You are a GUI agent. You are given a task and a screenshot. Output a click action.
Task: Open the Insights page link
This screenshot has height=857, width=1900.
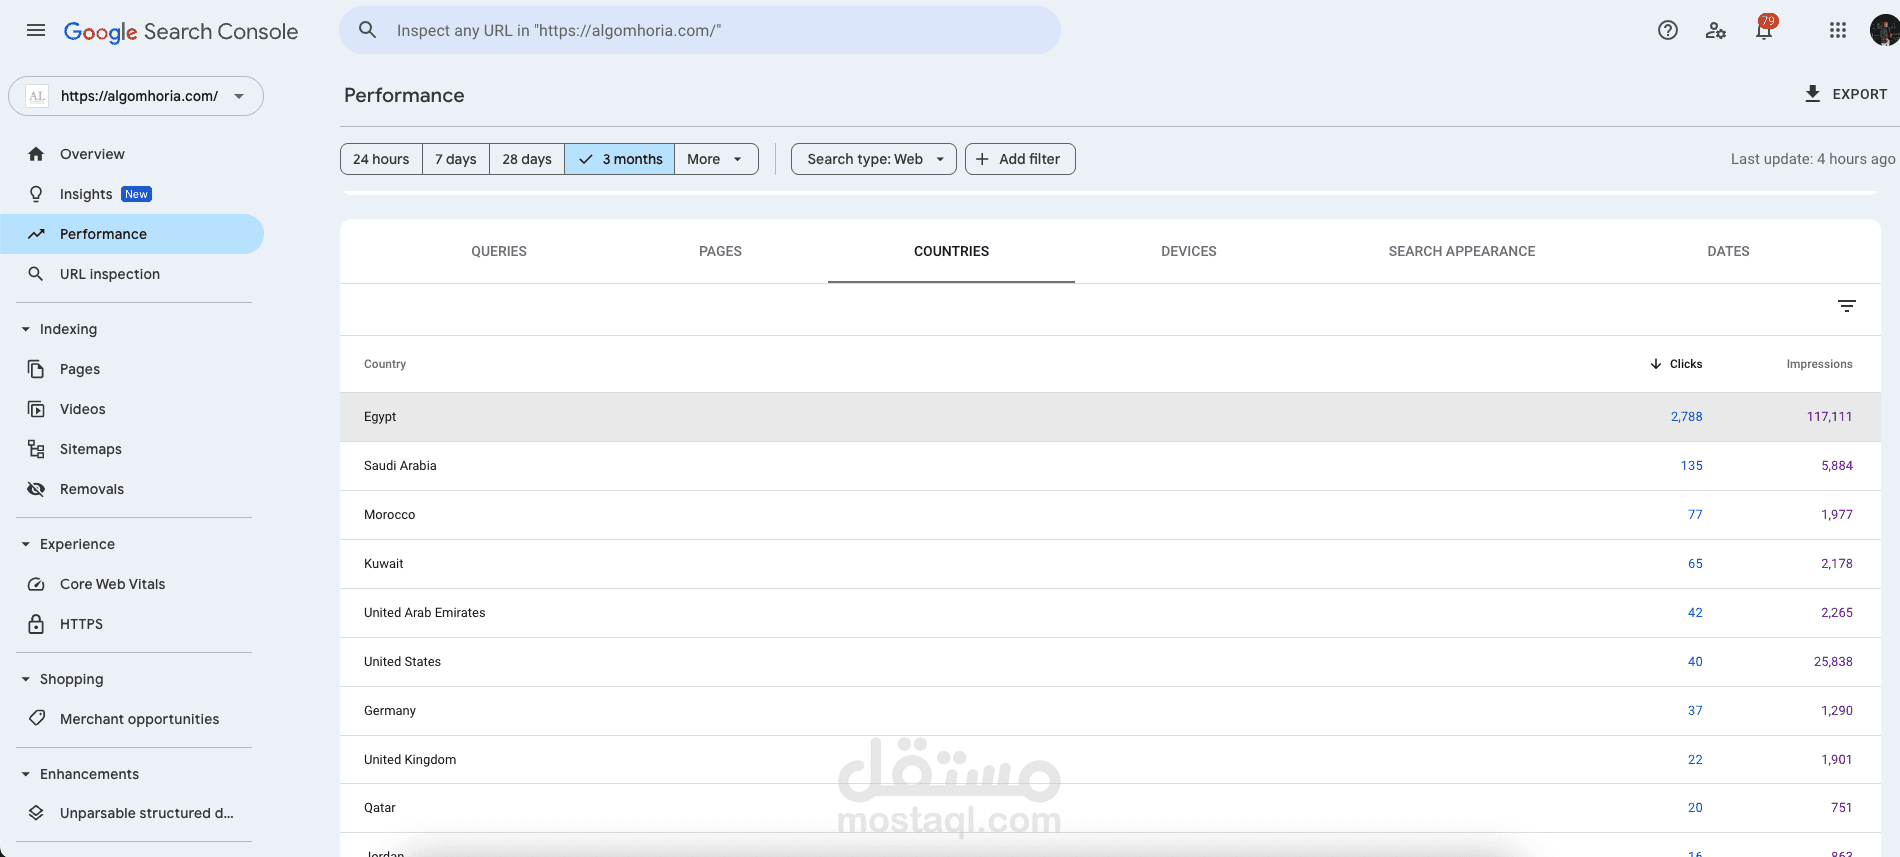(x=86, y=194)
